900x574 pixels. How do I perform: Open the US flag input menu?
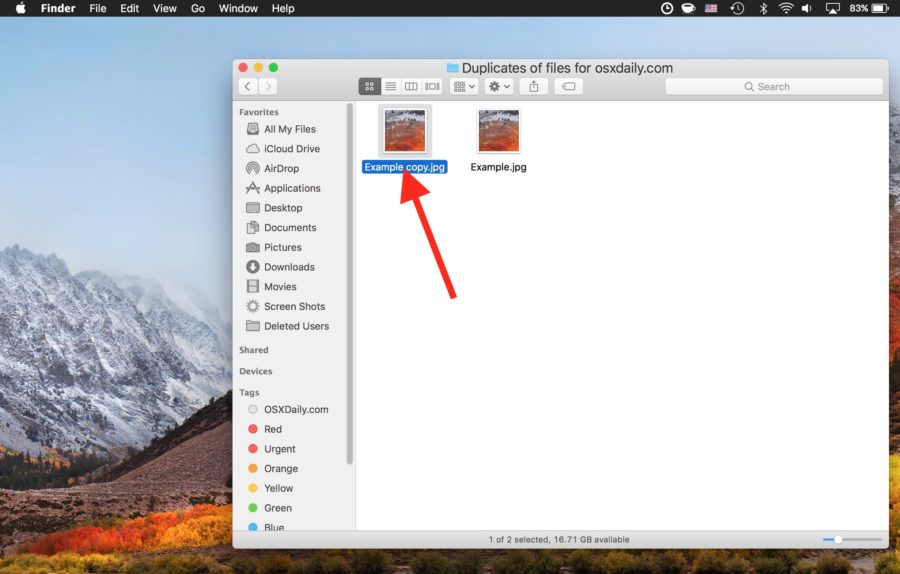pyautogui.click(x=711, y=8)
